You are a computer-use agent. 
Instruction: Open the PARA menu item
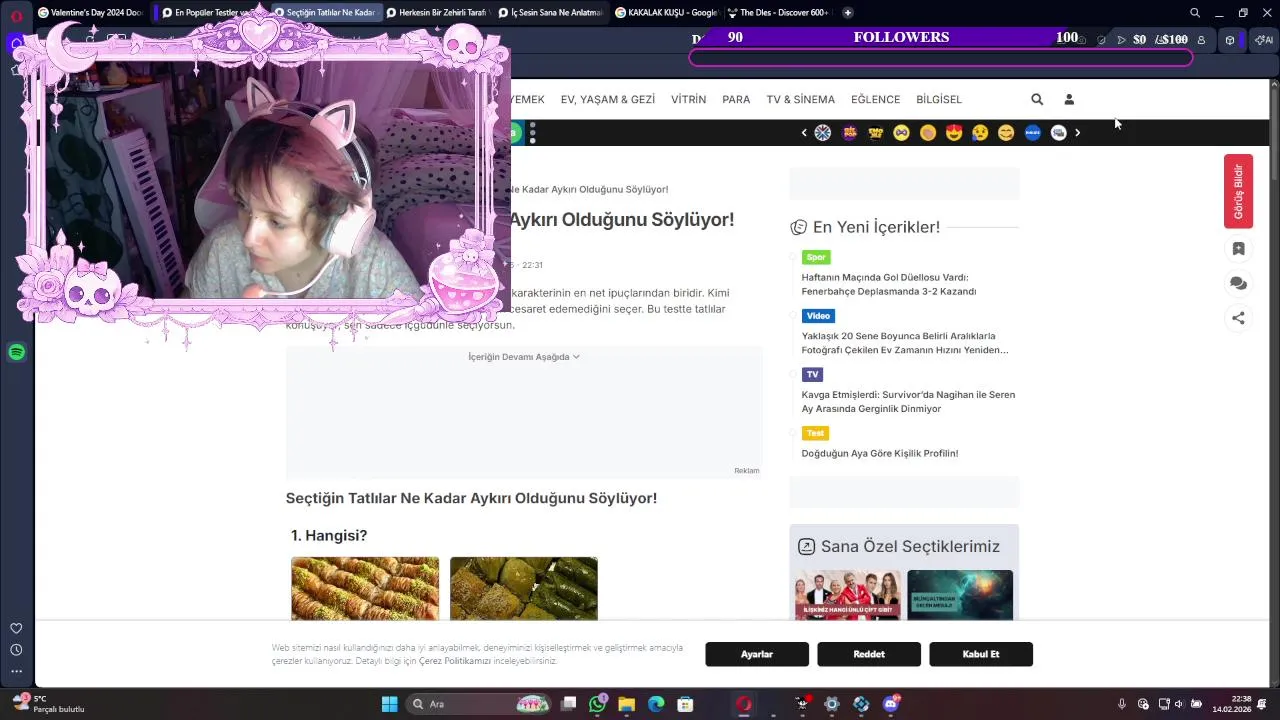[736, 99]
